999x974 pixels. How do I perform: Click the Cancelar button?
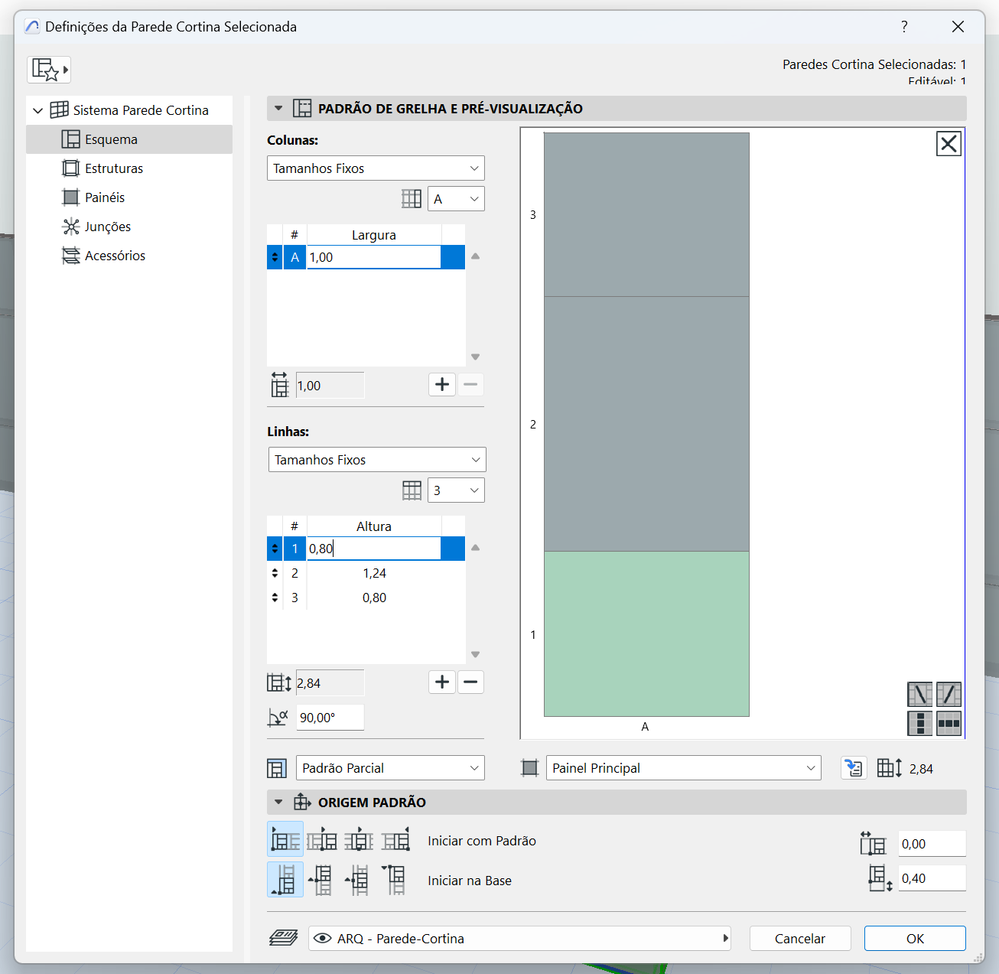800,938
